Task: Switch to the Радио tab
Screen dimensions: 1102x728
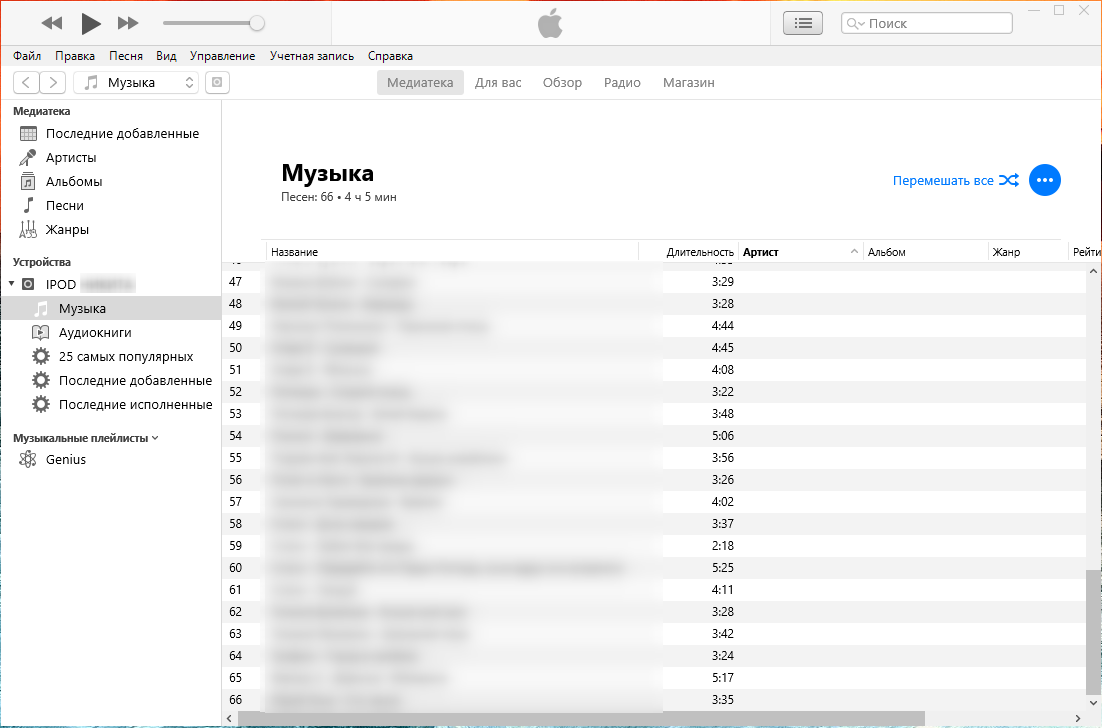Action: coord(622,82)
